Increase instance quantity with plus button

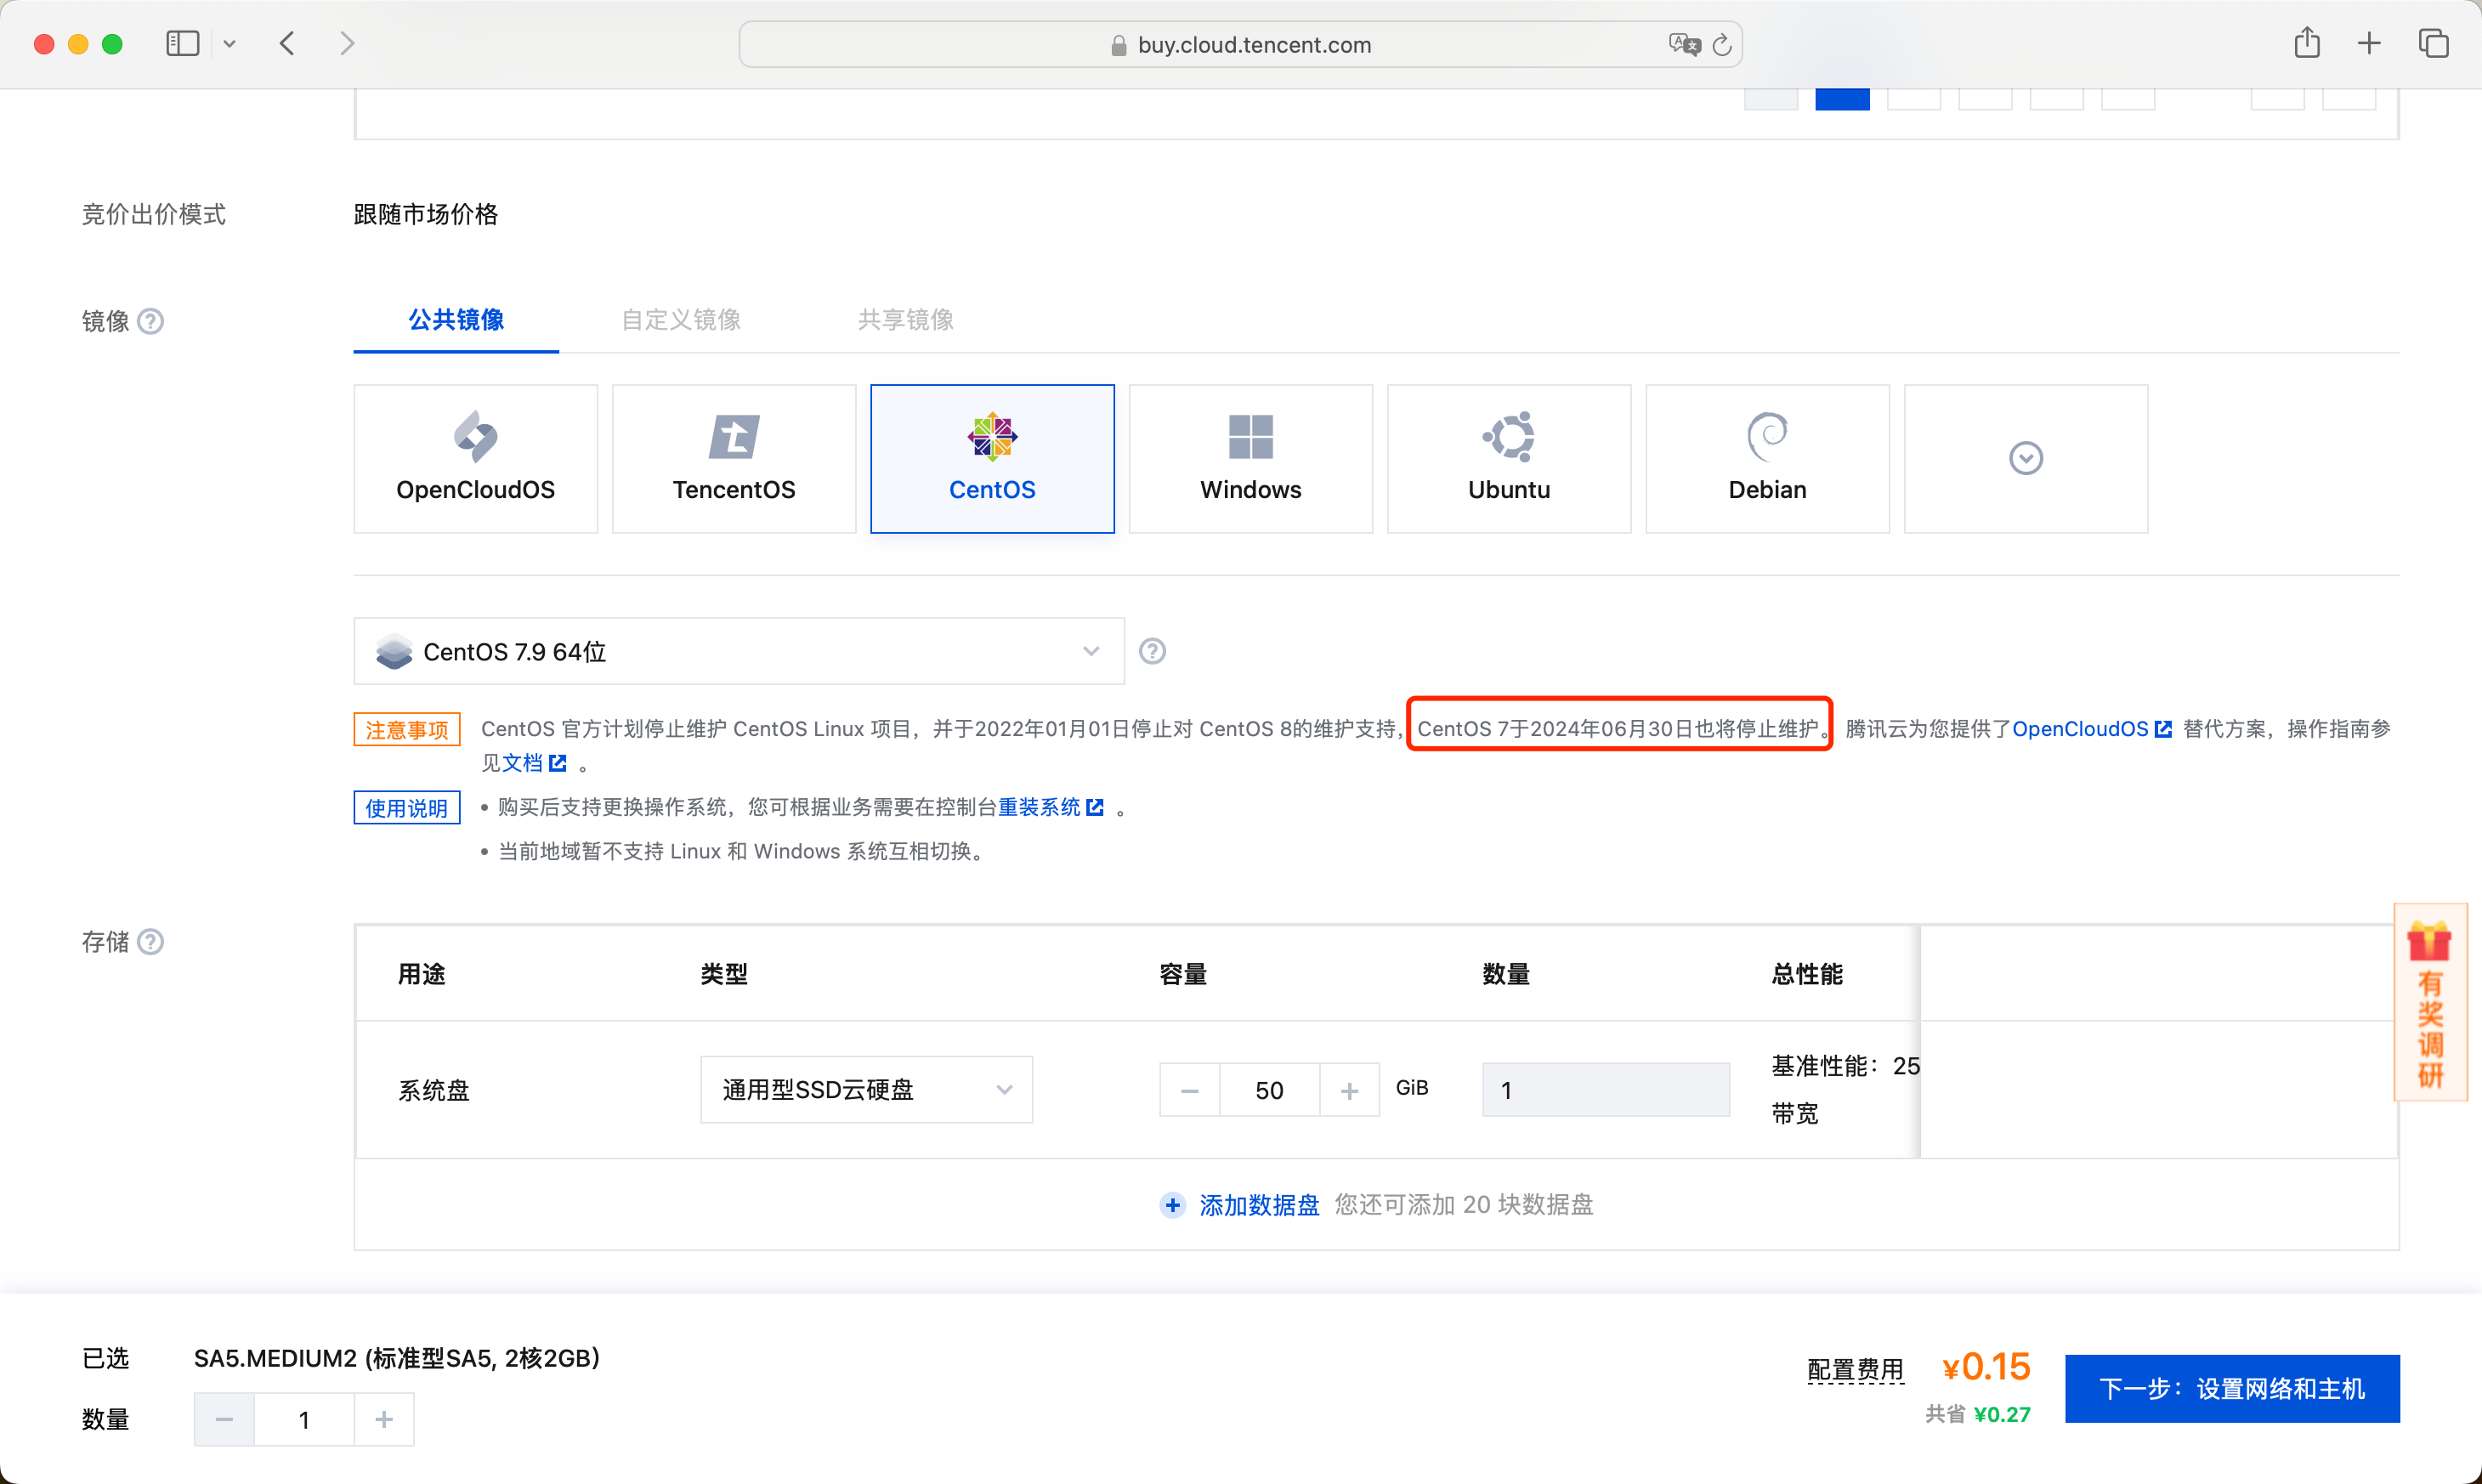click(384, 1419)
